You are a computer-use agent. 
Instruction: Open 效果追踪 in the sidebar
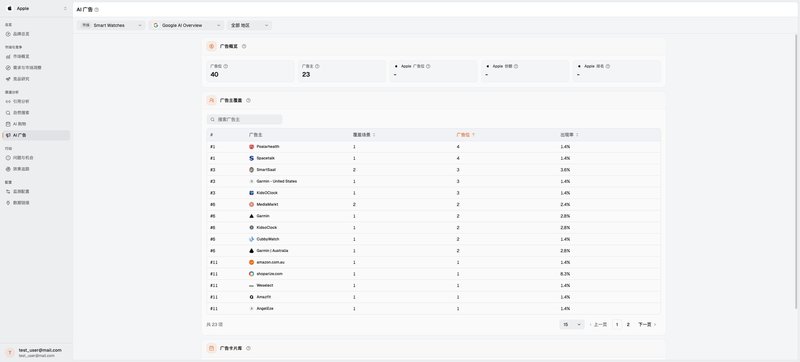(x=36, y=169)
